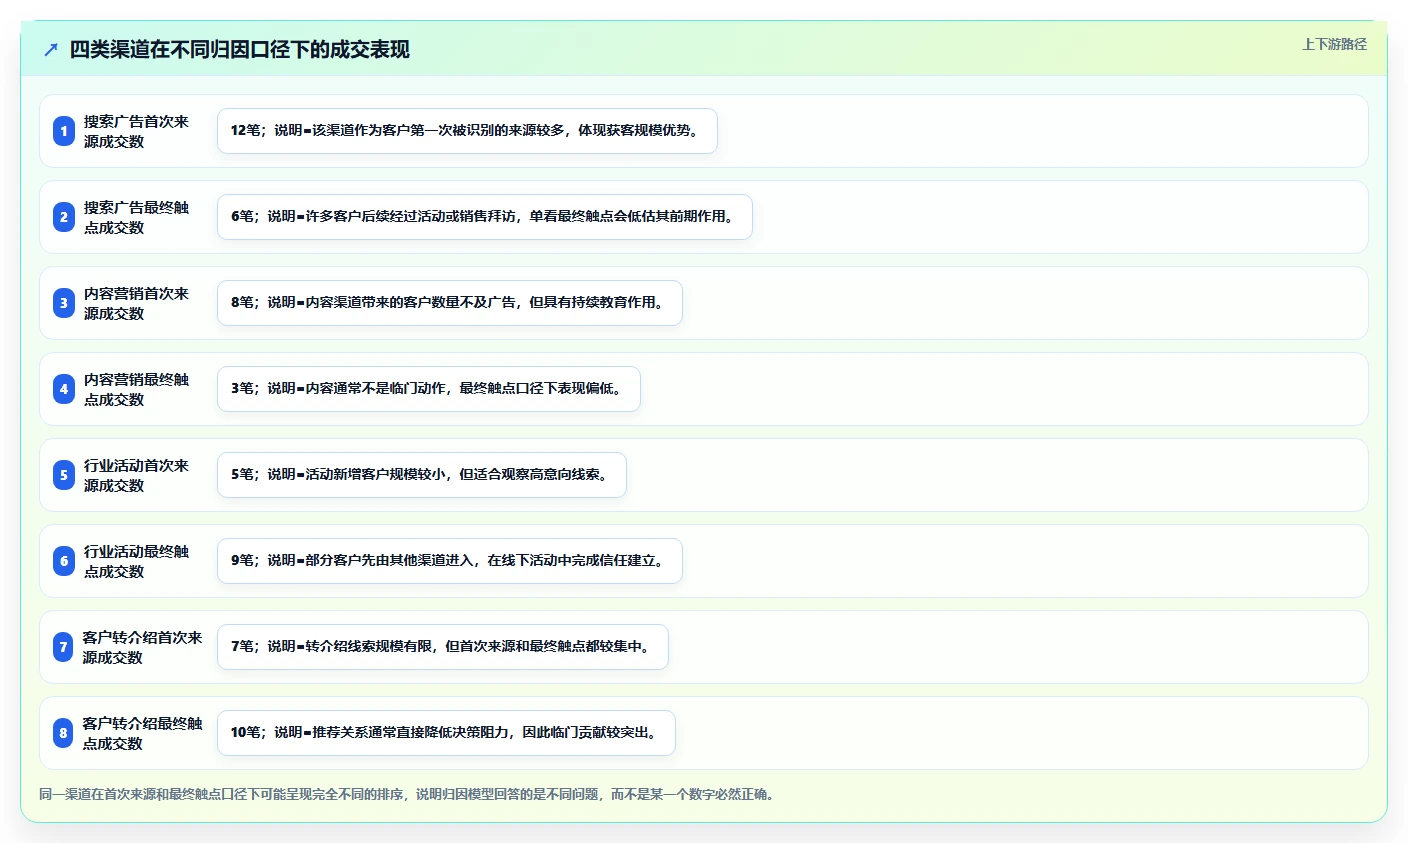The height and width of the screenshot is (843, 1408).
Task: Select the label 搜索广告最终触点成交数
Action: click(136, 217)
